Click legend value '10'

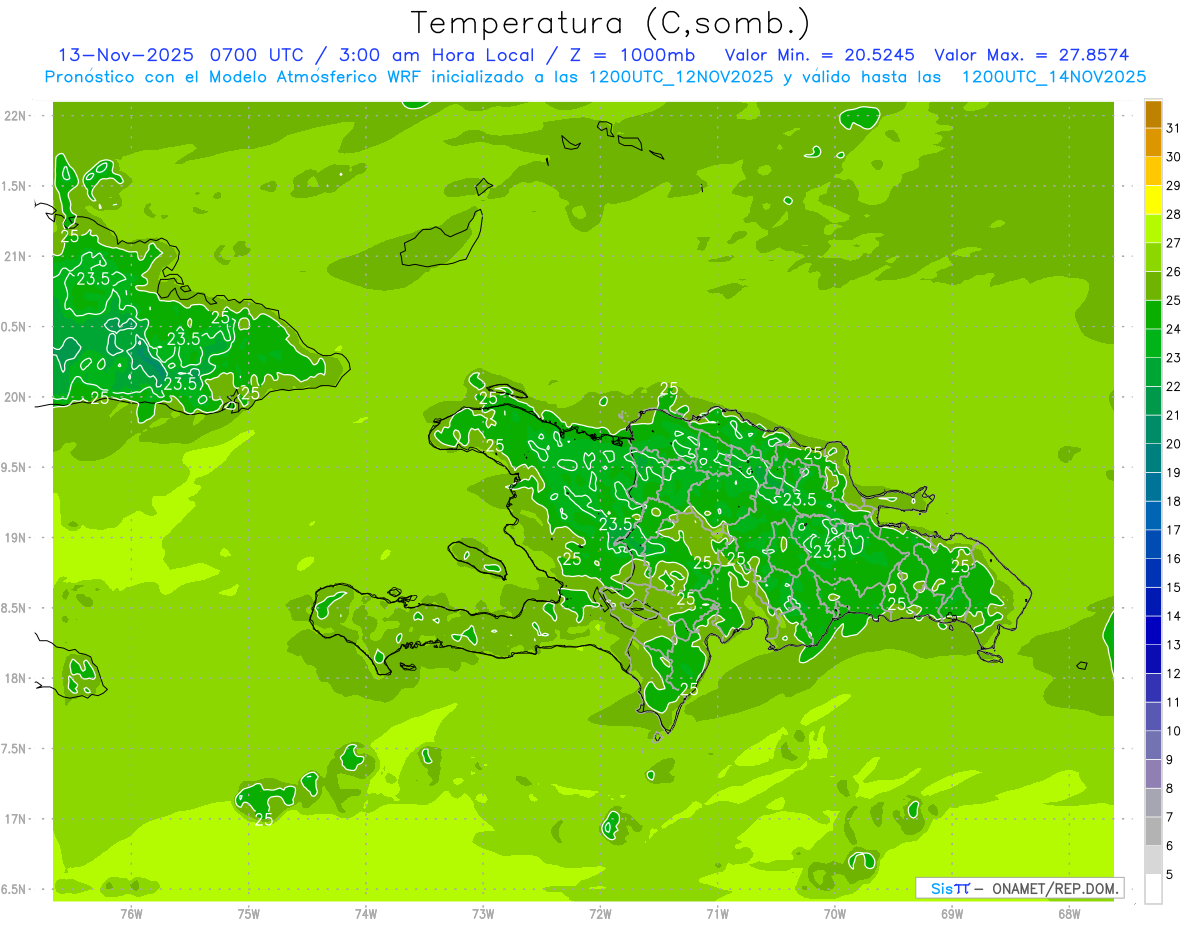(x=1174, y=731)
